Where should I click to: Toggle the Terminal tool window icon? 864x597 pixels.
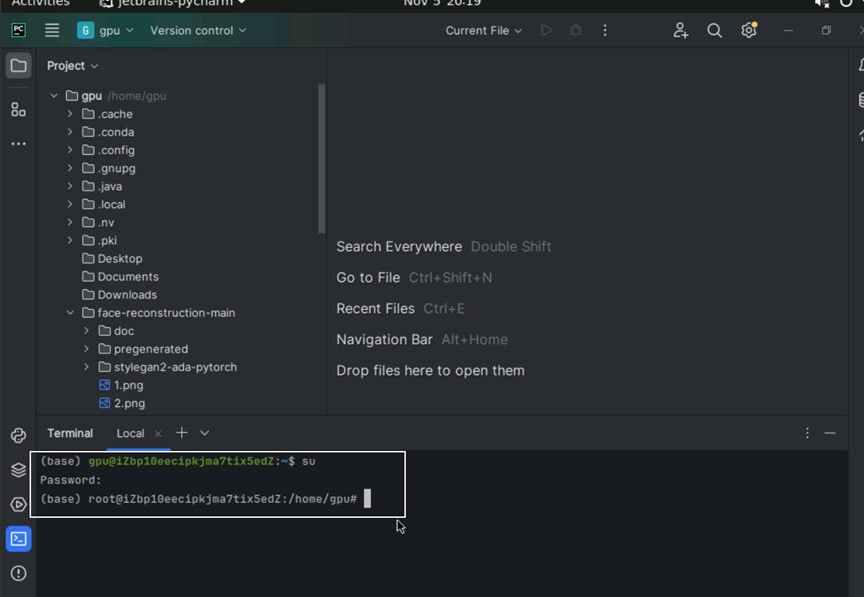pos(19,539)
